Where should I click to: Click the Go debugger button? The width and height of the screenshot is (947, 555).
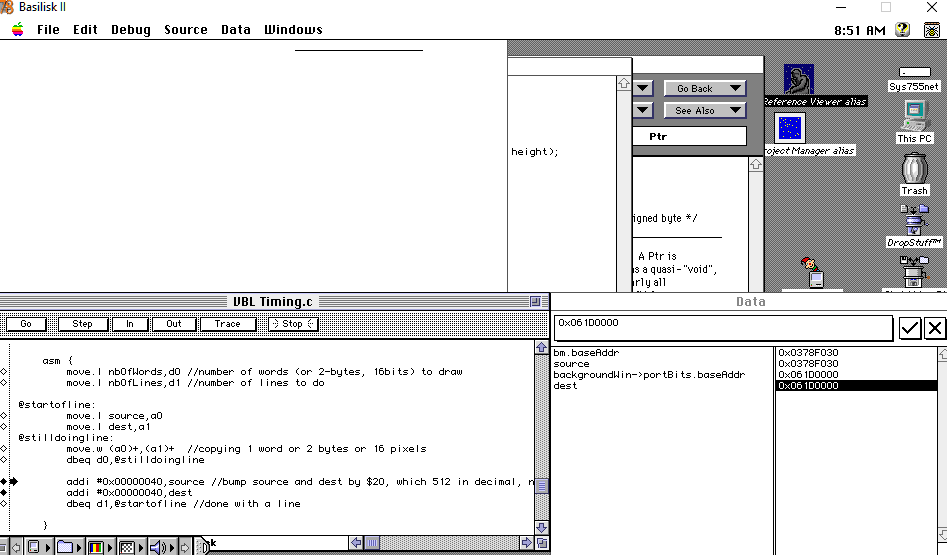pos(26,324)
